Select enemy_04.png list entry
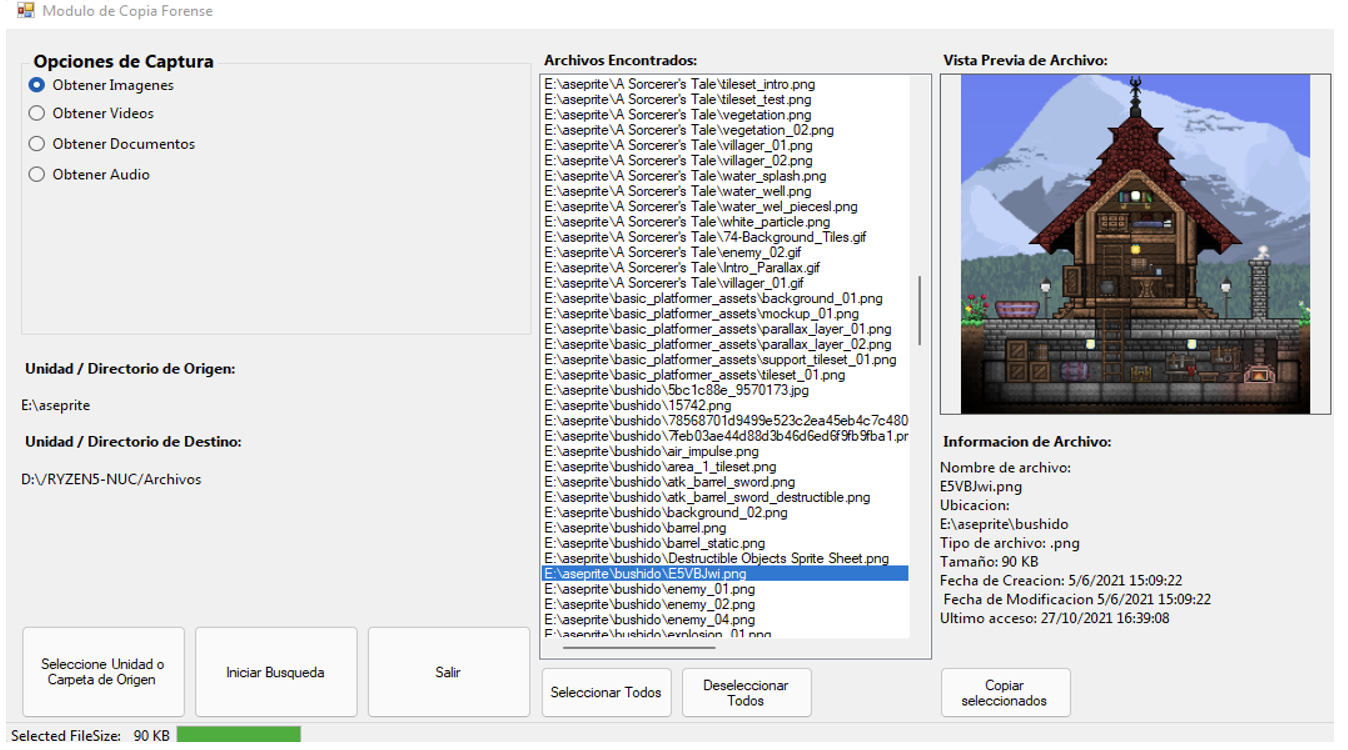The width and height of the screenshot is (1348, 750). (725, 620)
